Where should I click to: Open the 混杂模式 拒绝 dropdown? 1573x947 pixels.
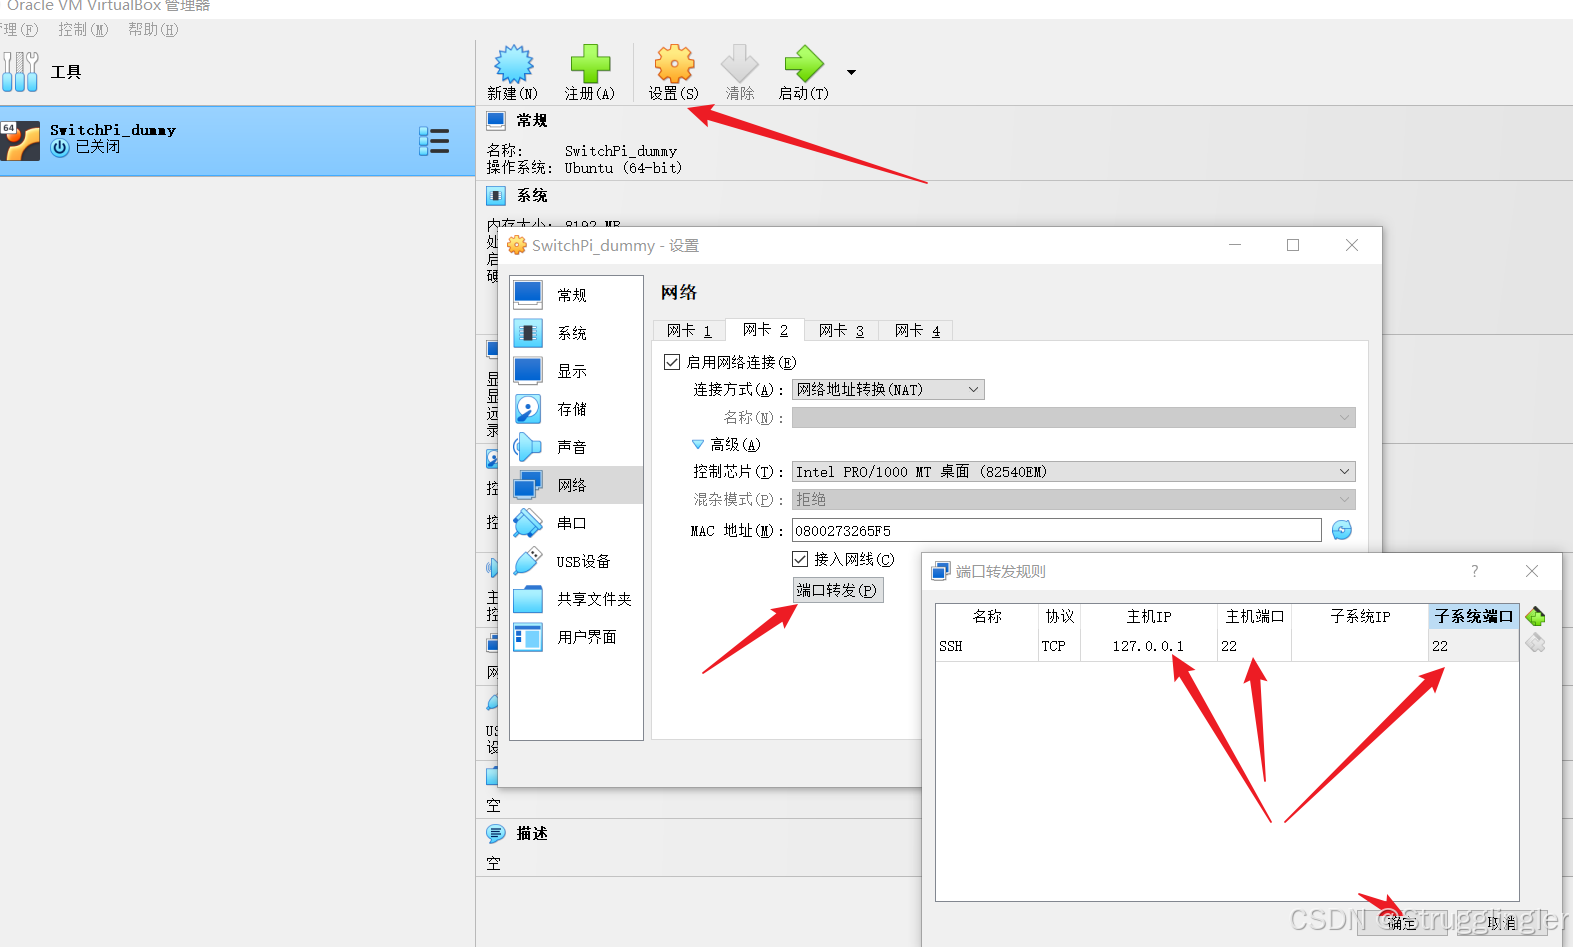1074,499
